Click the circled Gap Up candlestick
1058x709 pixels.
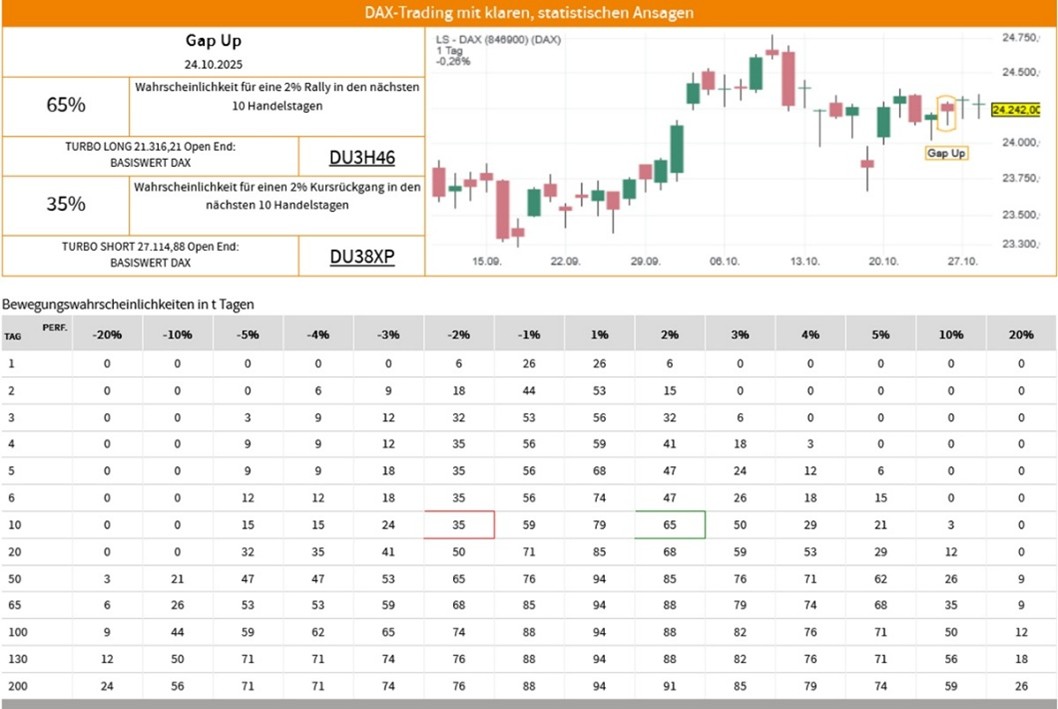coord(947,108)
